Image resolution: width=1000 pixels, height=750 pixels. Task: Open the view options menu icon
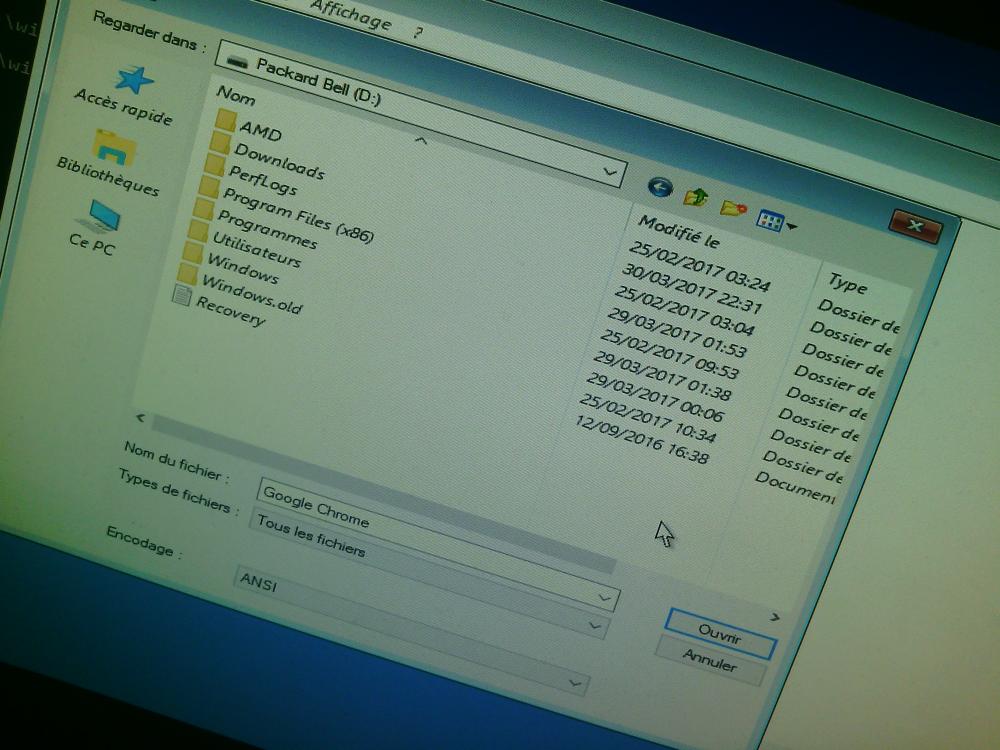point(775,222)
